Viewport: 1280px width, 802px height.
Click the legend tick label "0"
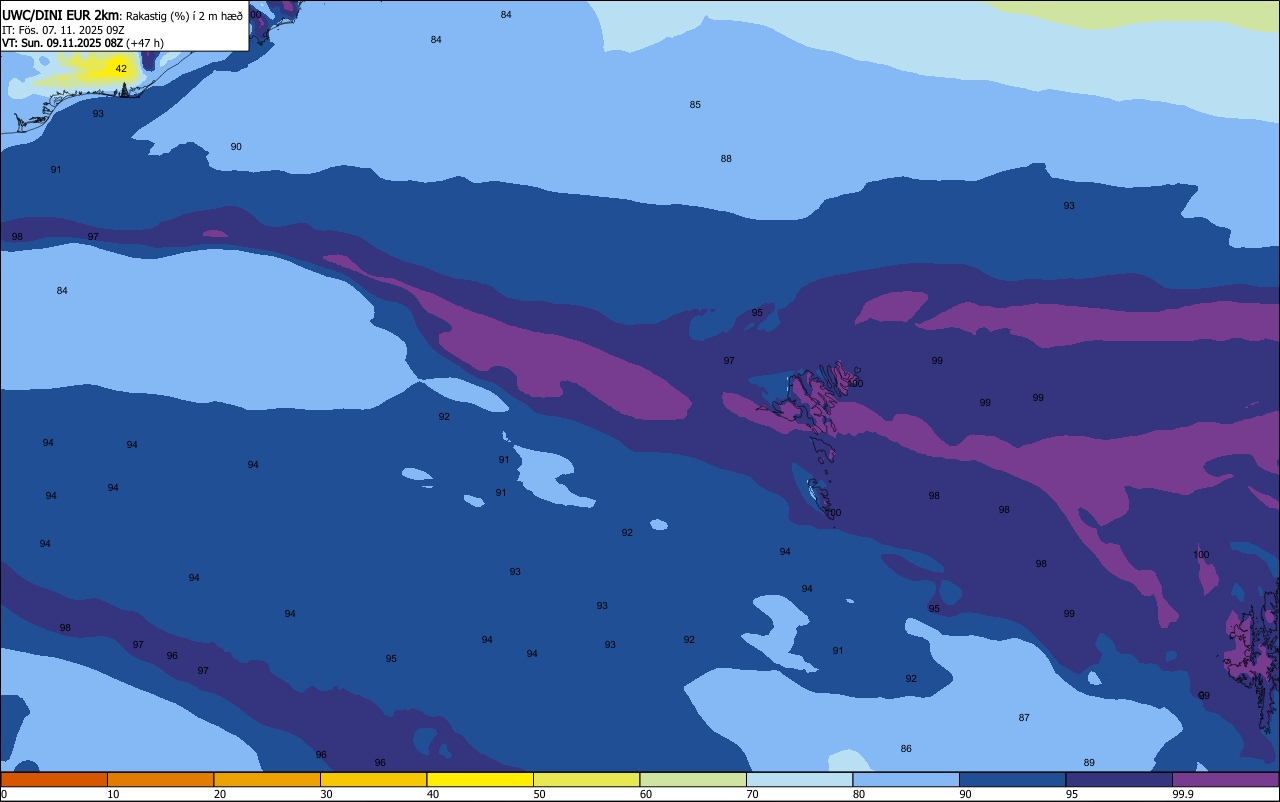click(4, 794)
